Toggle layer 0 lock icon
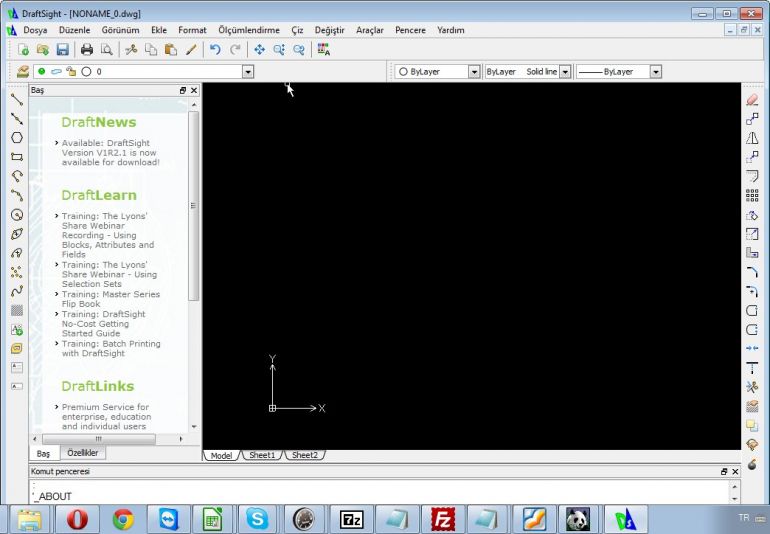This screenshot has width=770, height=534. tap(71, 72)
